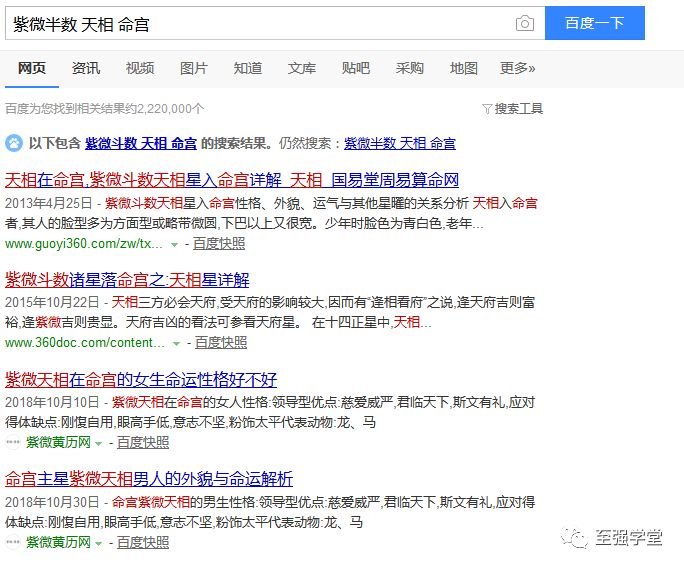
Task: Expand dropdown arrow next to 360doc URL
Action: pos(176,344)
